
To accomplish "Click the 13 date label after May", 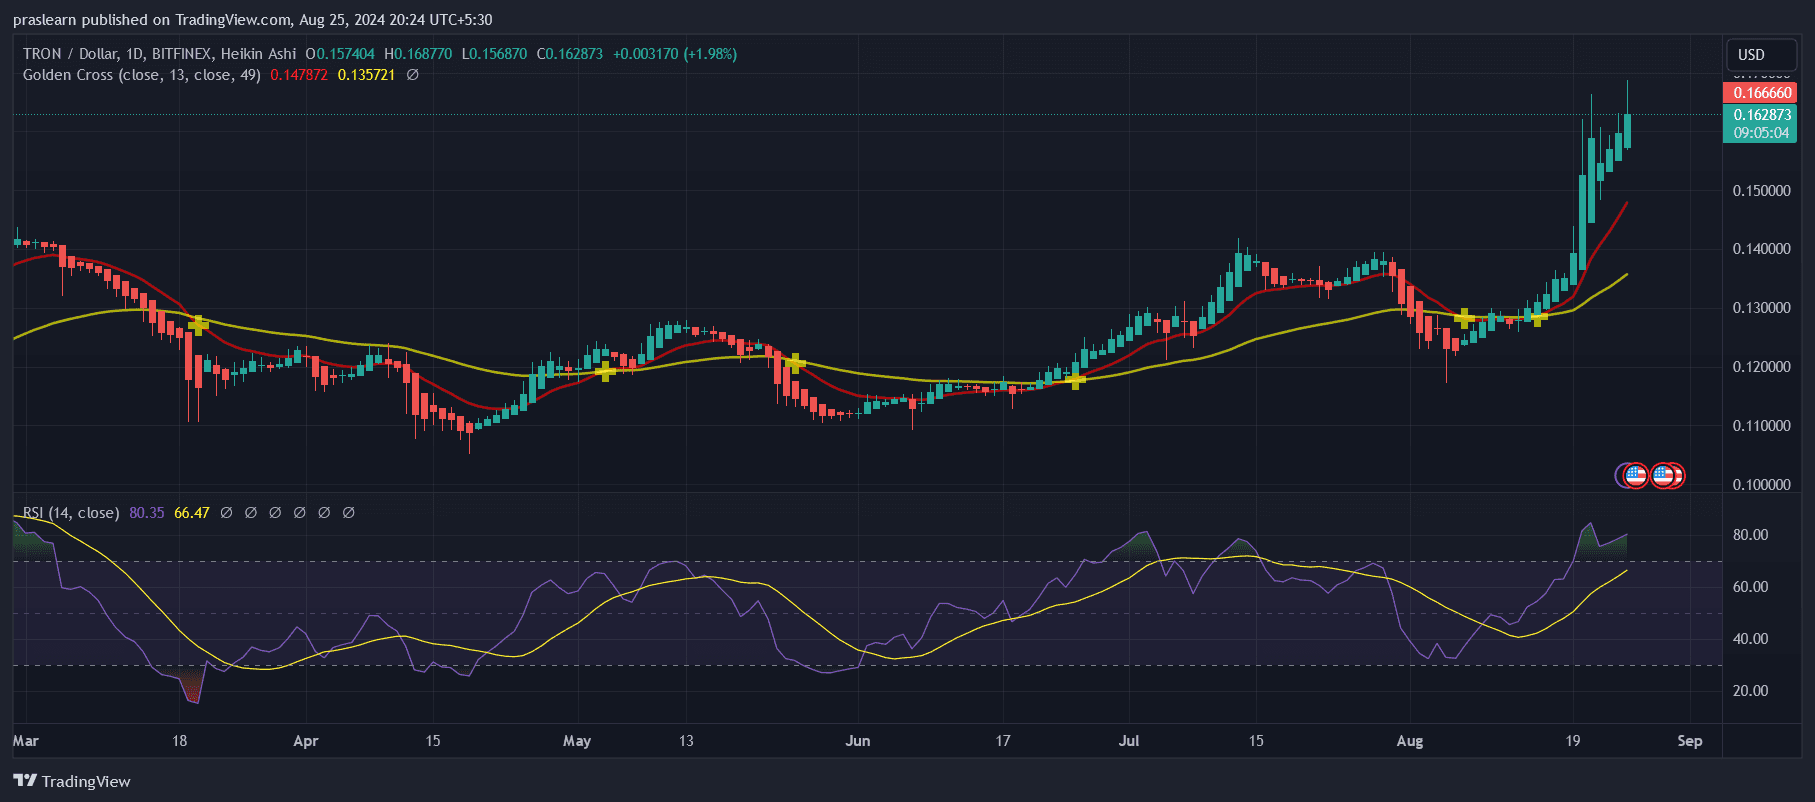I will 686,741.
